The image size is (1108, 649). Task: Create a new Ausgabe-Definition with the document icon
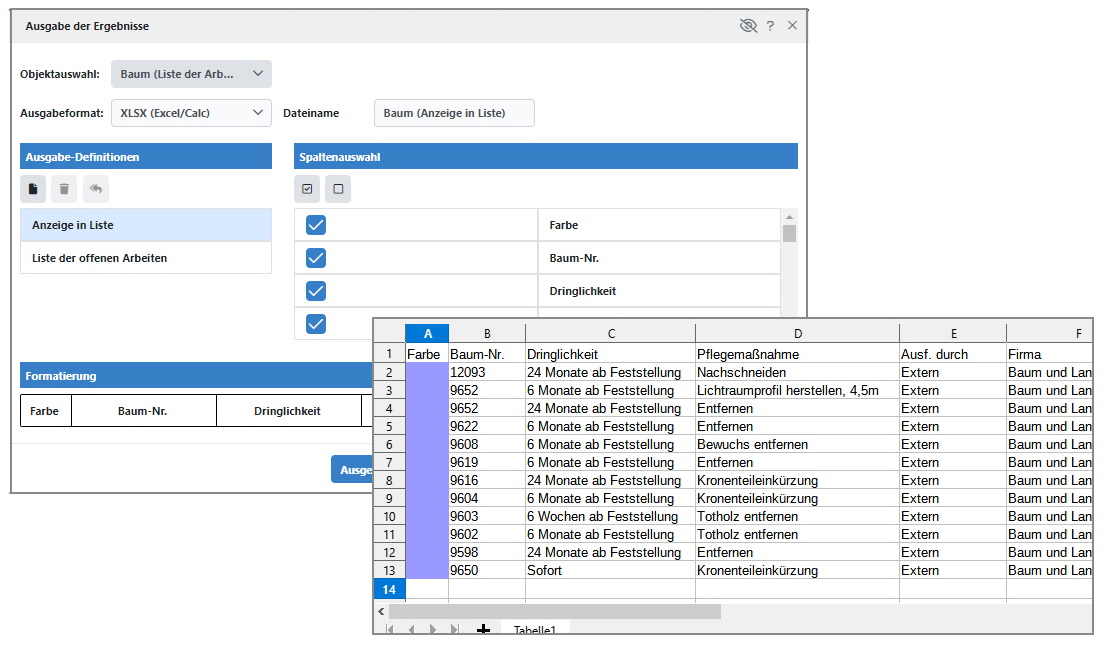tap(33, 189)
